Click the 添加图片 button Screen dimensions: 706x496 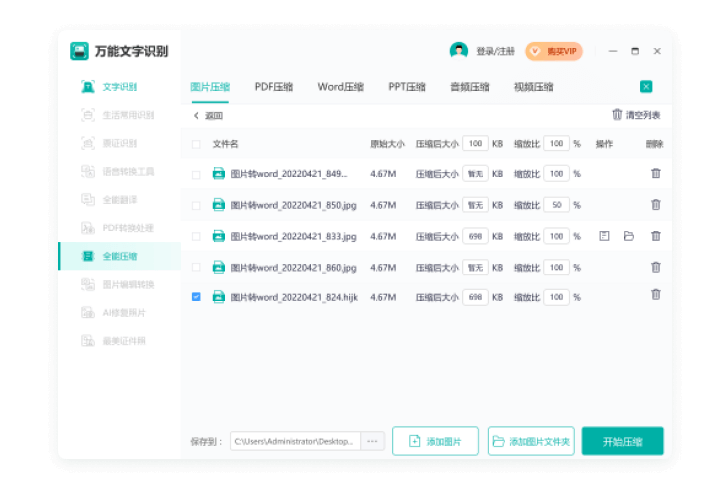tap(435, 441)
